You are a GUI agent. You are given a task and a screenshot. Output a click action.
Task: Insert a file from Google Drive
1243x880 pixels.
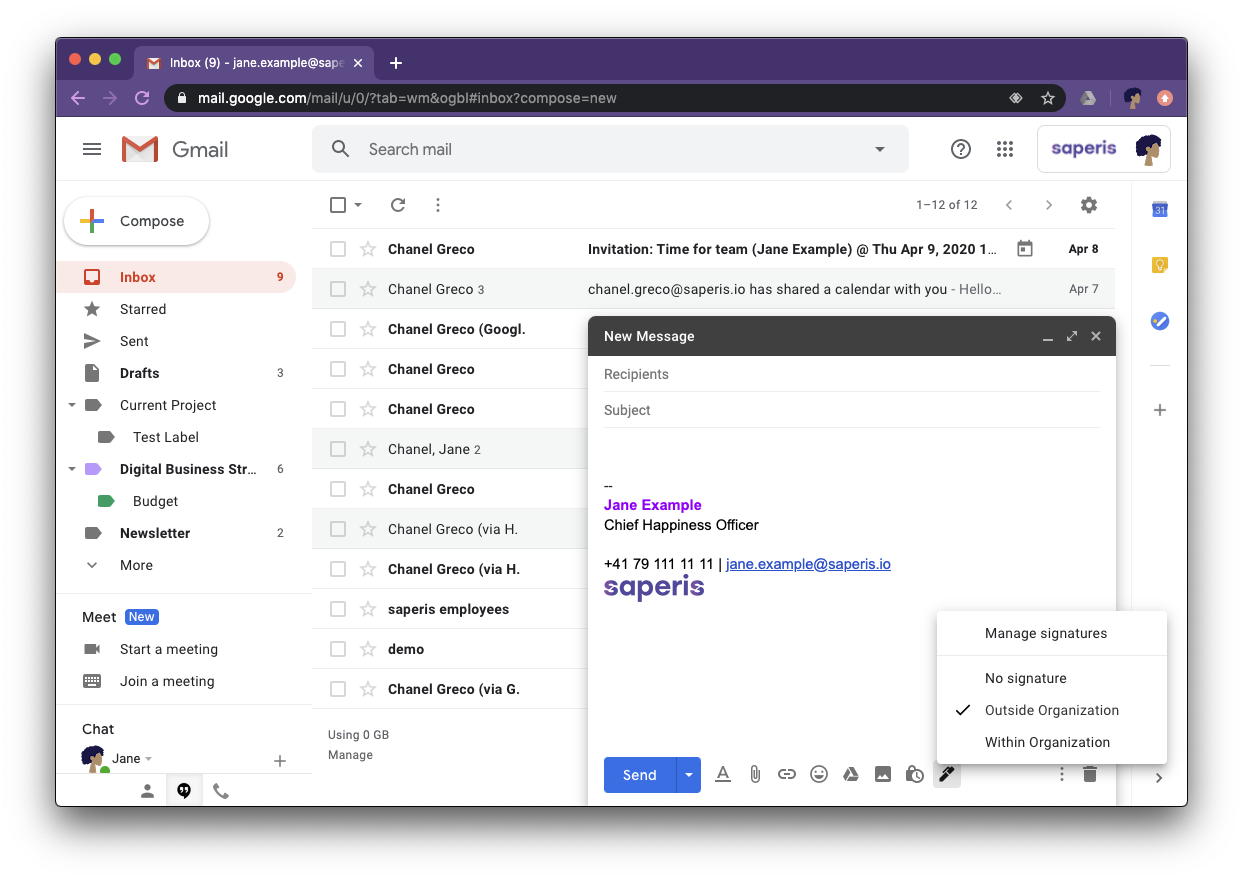pos(851,773)
